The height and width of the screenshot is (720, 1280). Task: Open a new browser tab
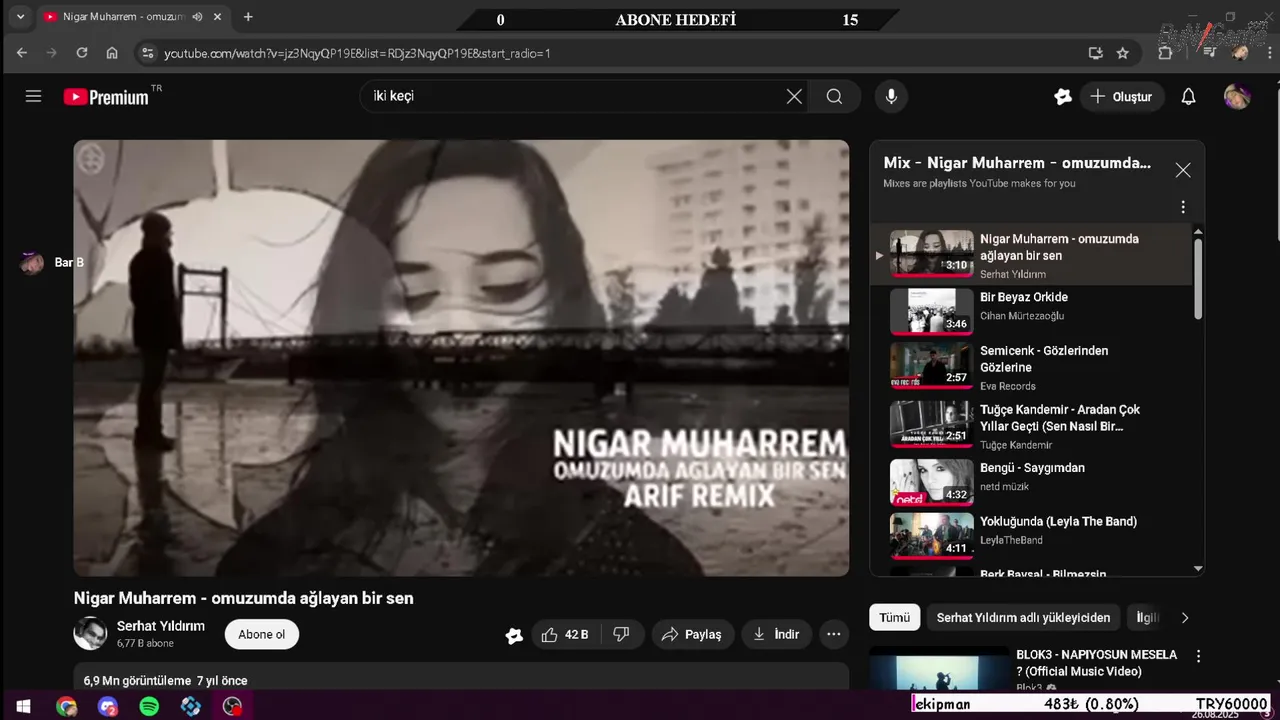point(248,17)
